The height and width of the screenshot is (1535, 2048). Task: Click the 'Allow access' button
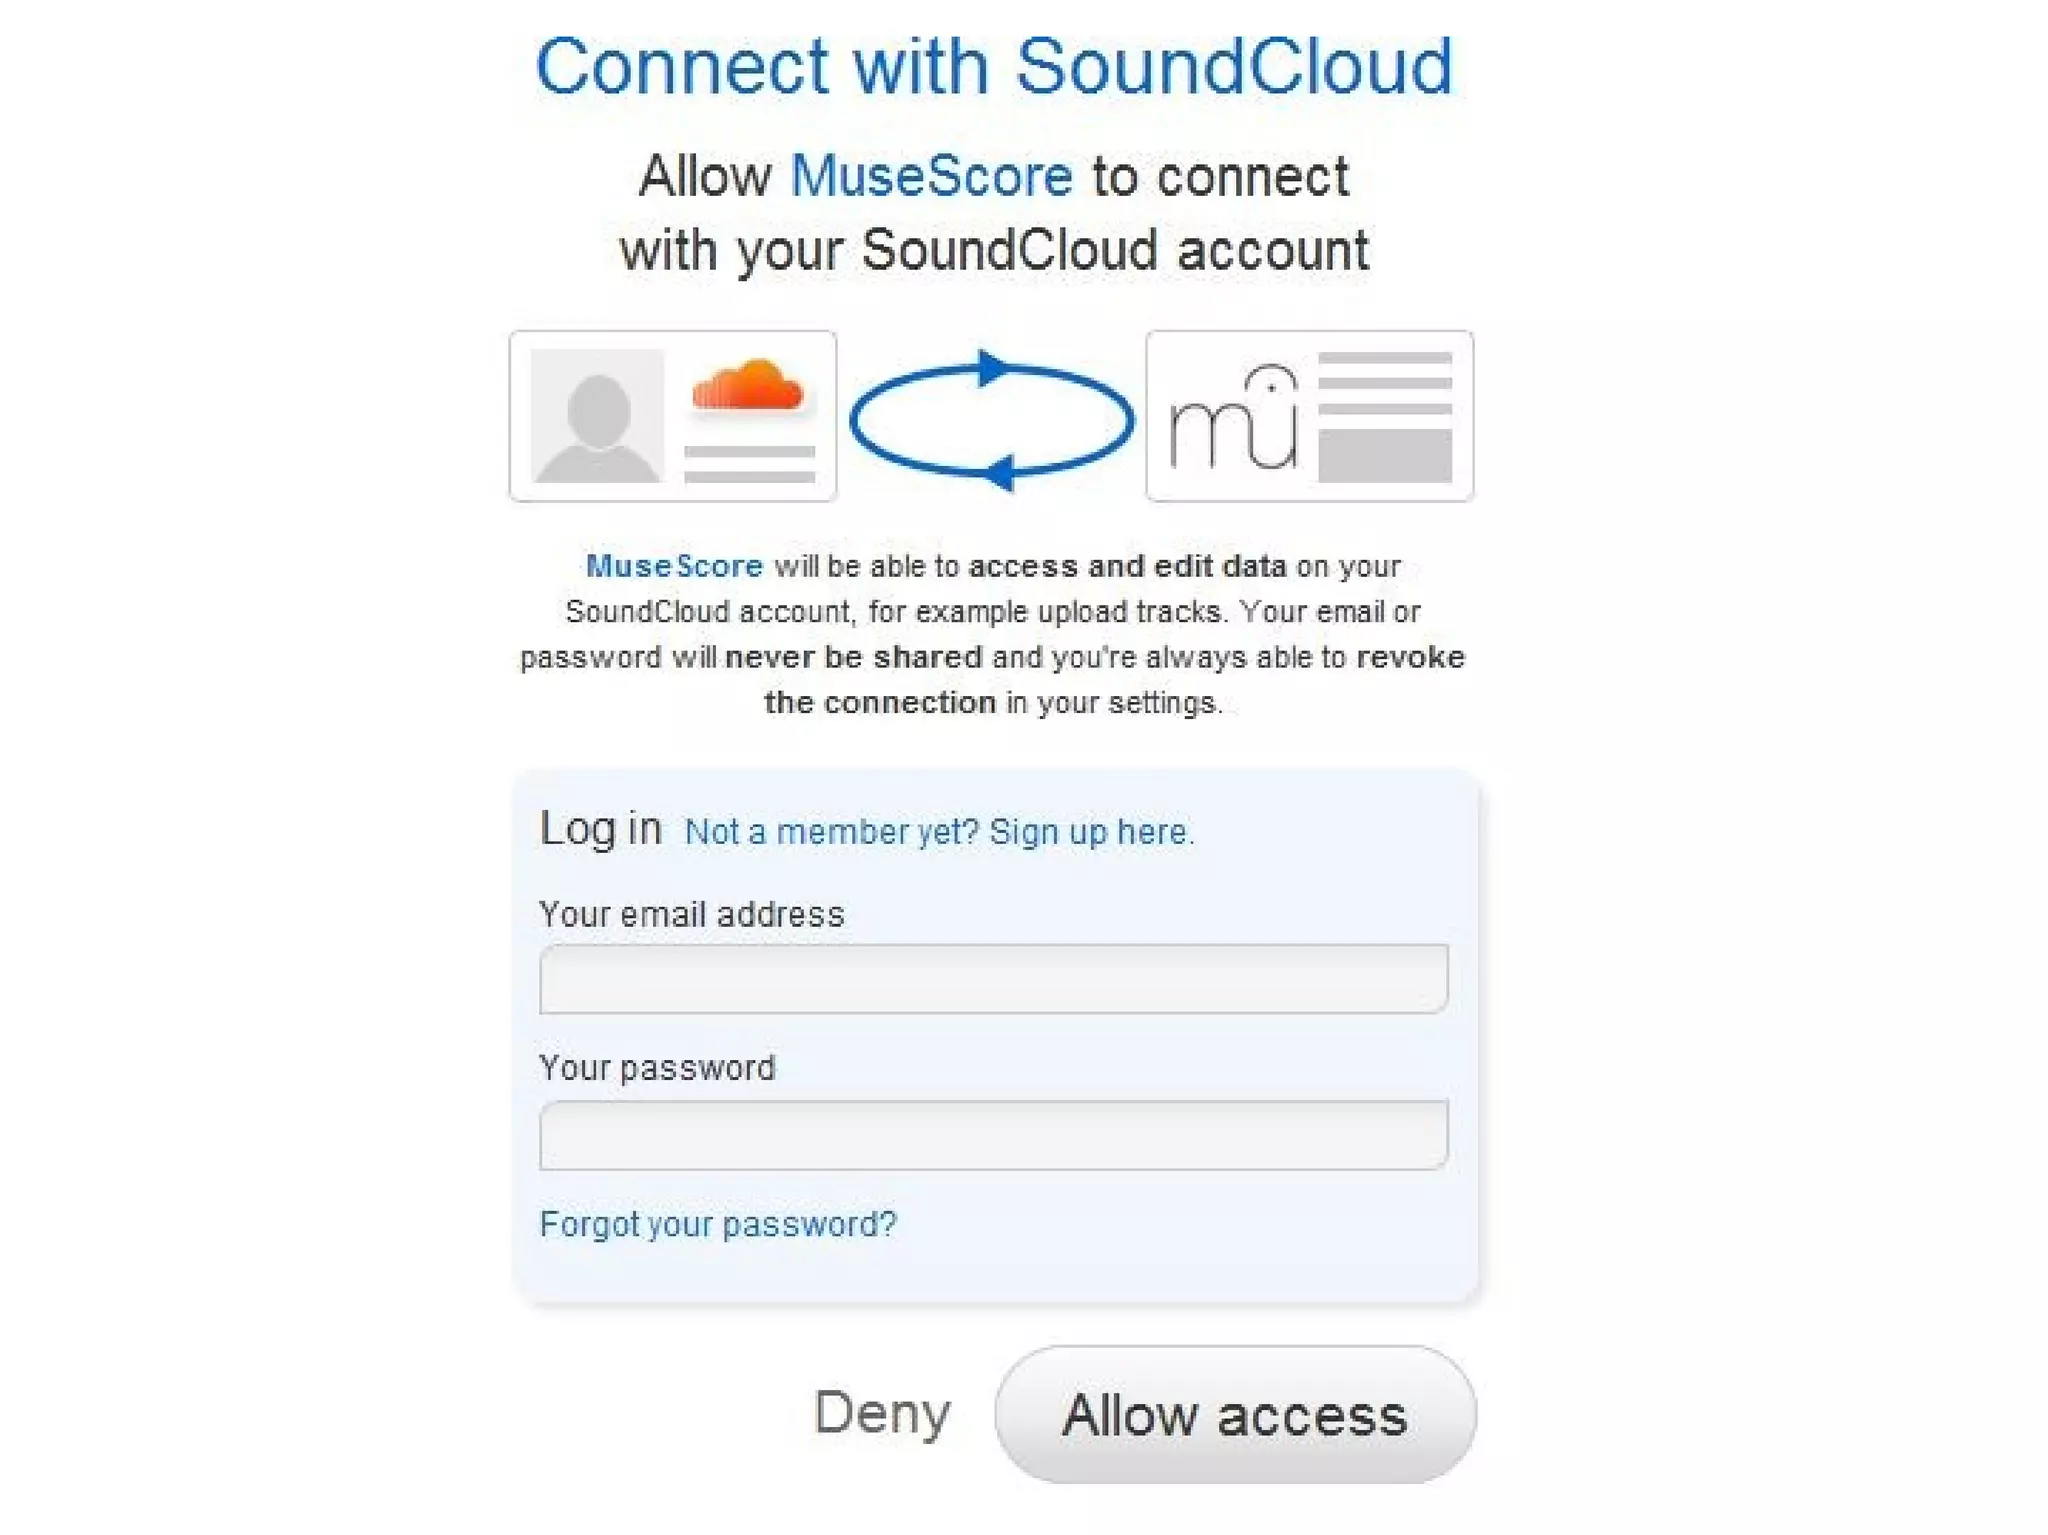click(1235, 1414)
